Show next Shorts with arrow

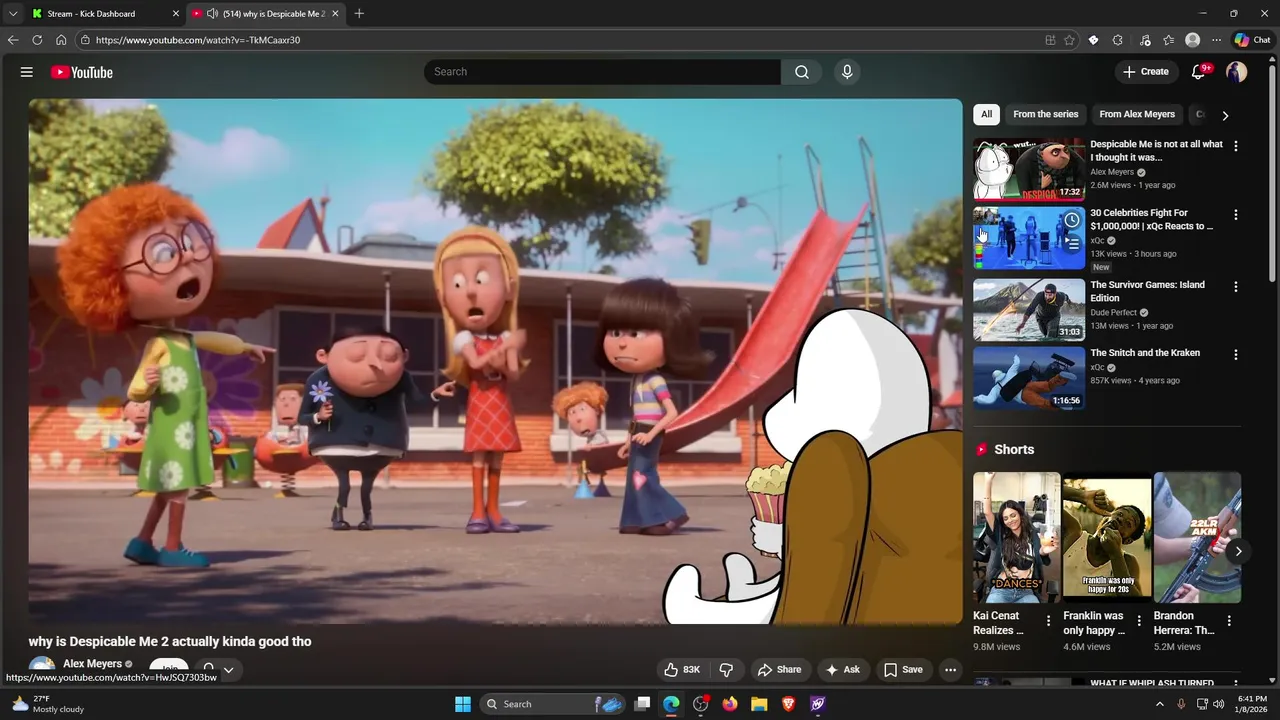click(x=1238, y=551)
